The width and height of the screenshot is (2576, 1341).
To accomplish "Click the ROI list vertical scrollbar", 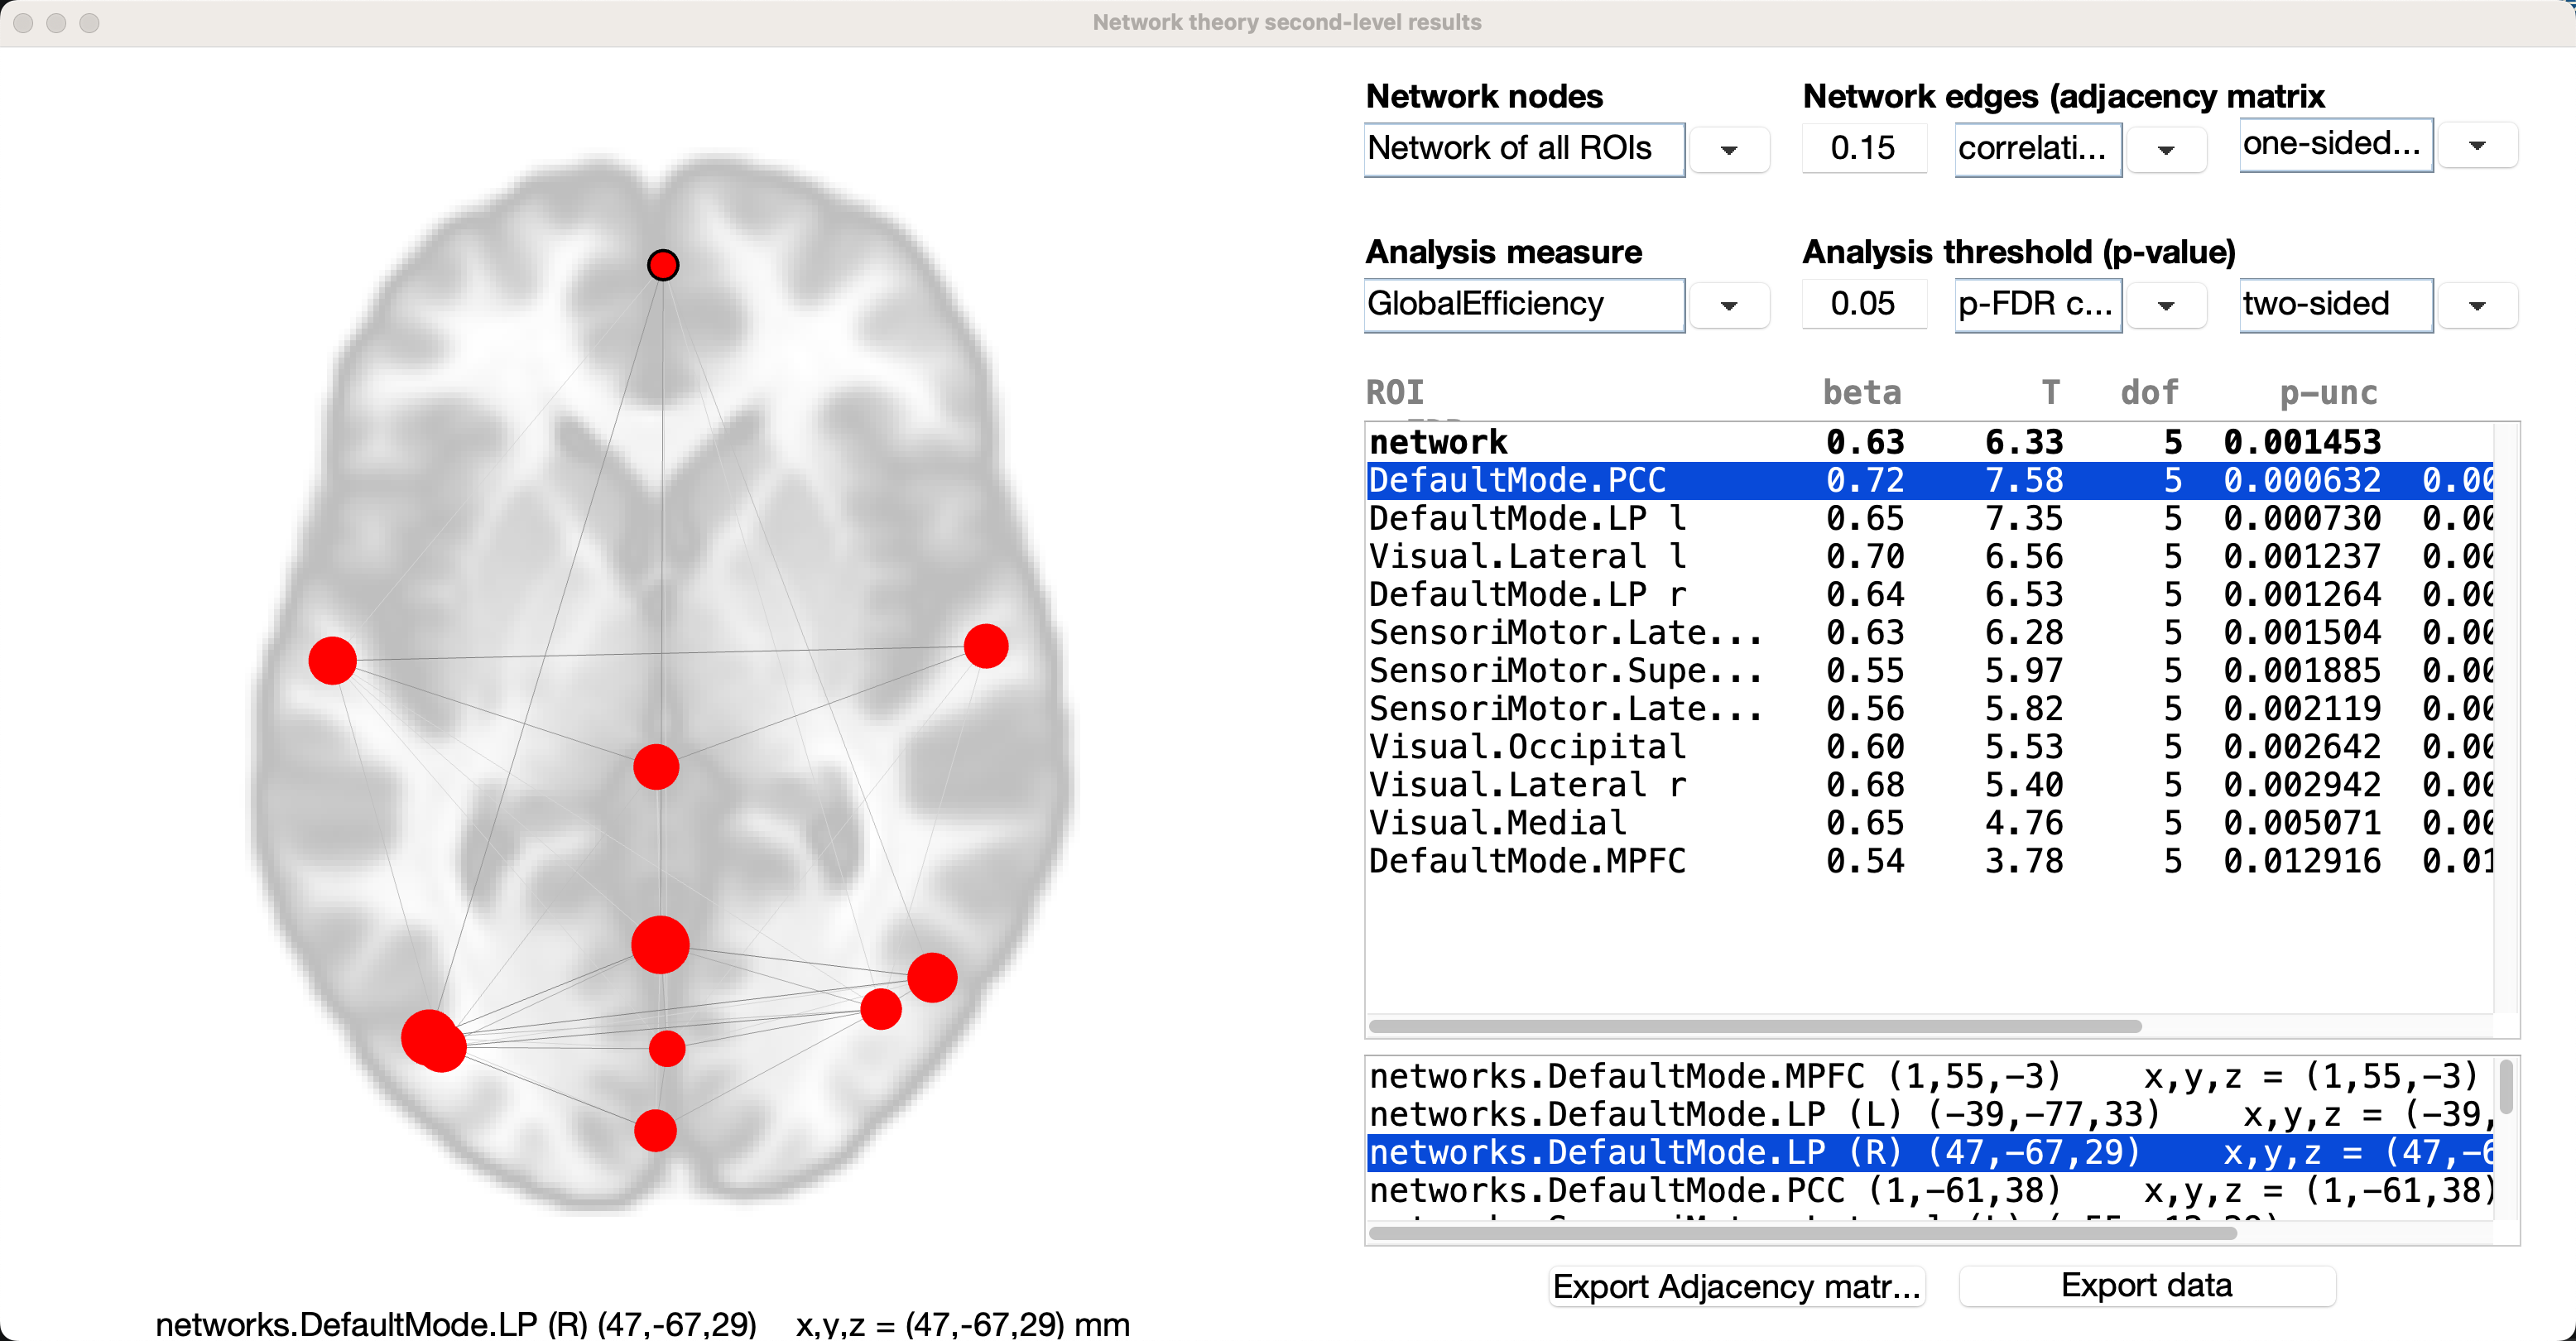I will (2506, 1087).
